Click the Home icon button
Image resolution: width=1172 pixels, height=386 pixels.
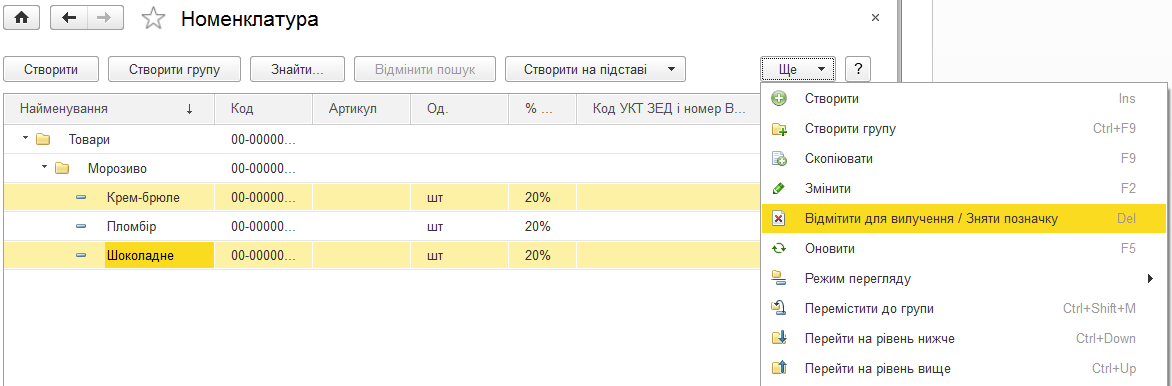22,18
